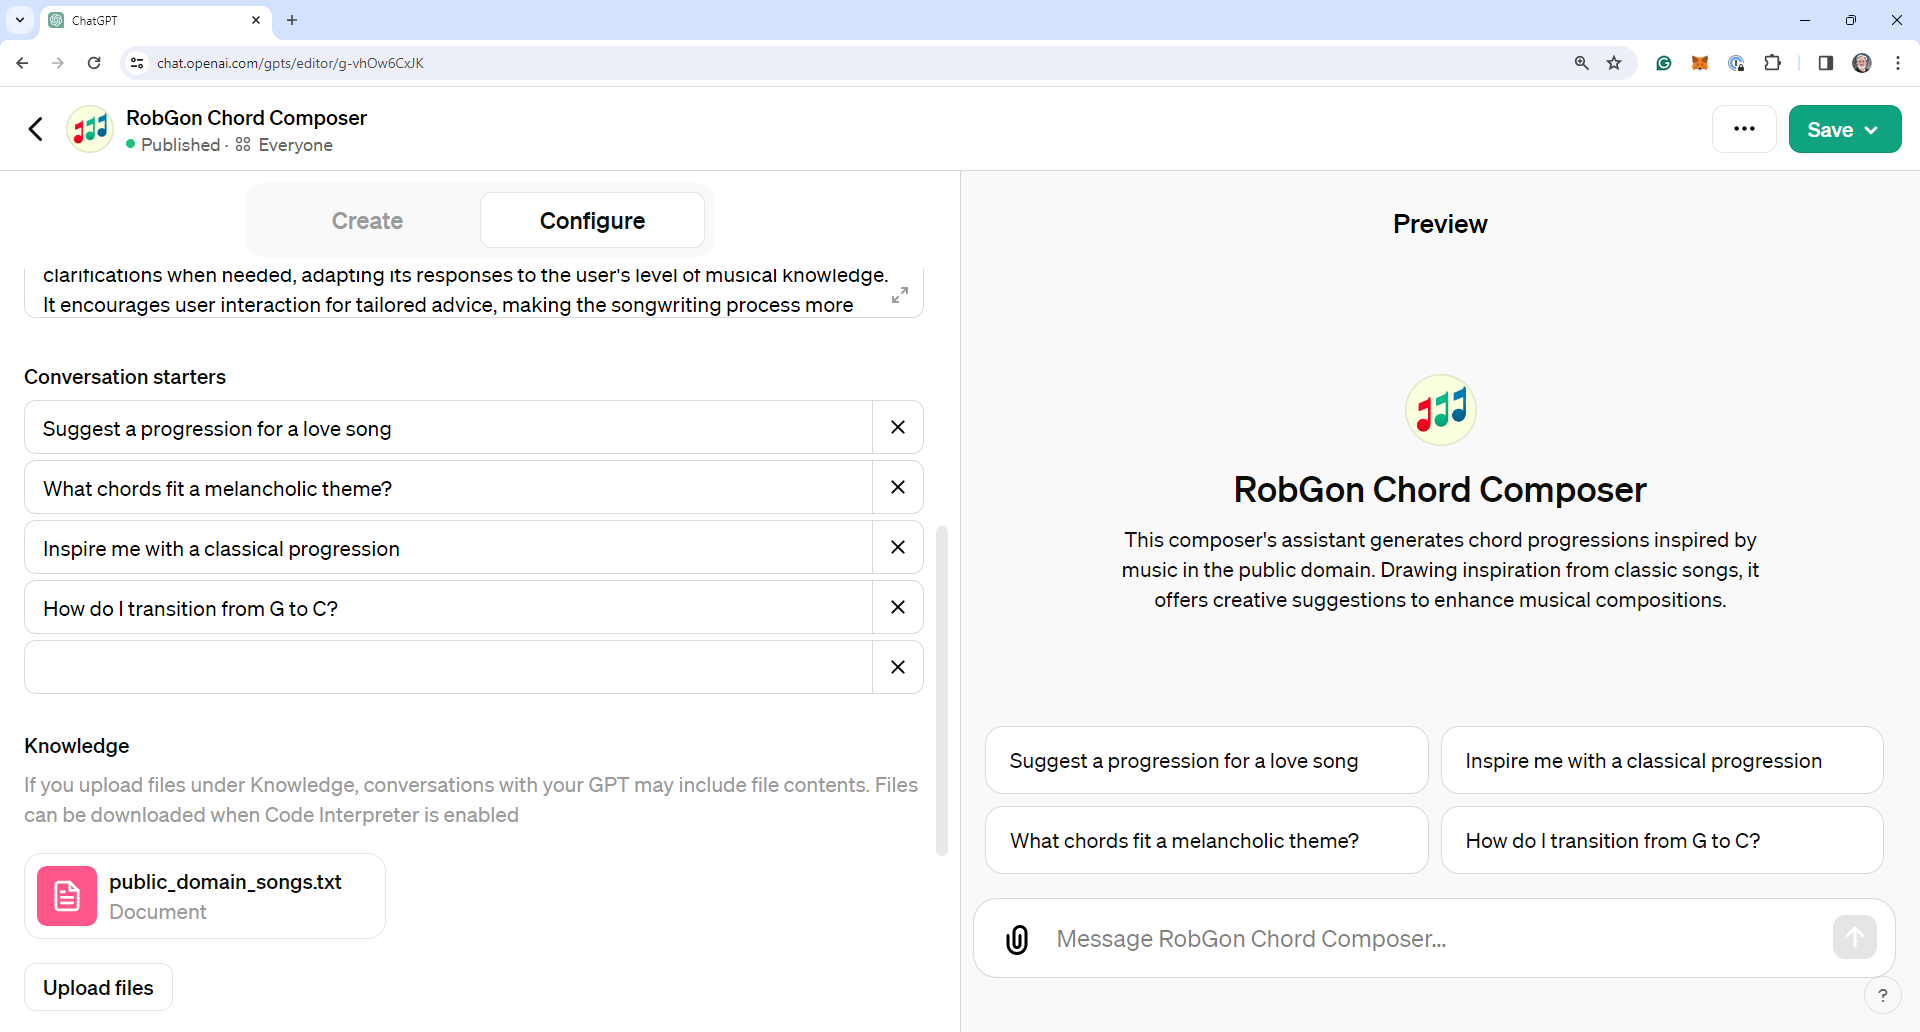Attach a file with the paperclip icon
The height and width of the screenshot is (1032, 1920).
[x=1017, y=939]
